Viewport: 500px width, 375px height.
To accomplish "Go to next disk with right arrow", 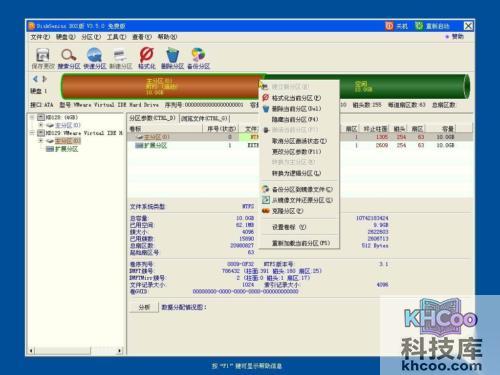I will pos(44,79).
